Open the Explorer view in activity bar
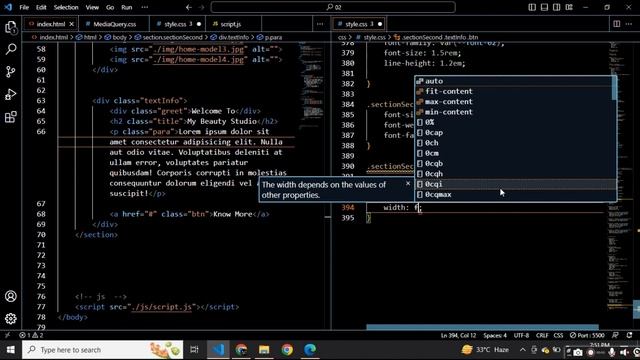Image resolution: width=640 pixels, height=360 pixels. [x=11, y=28]
